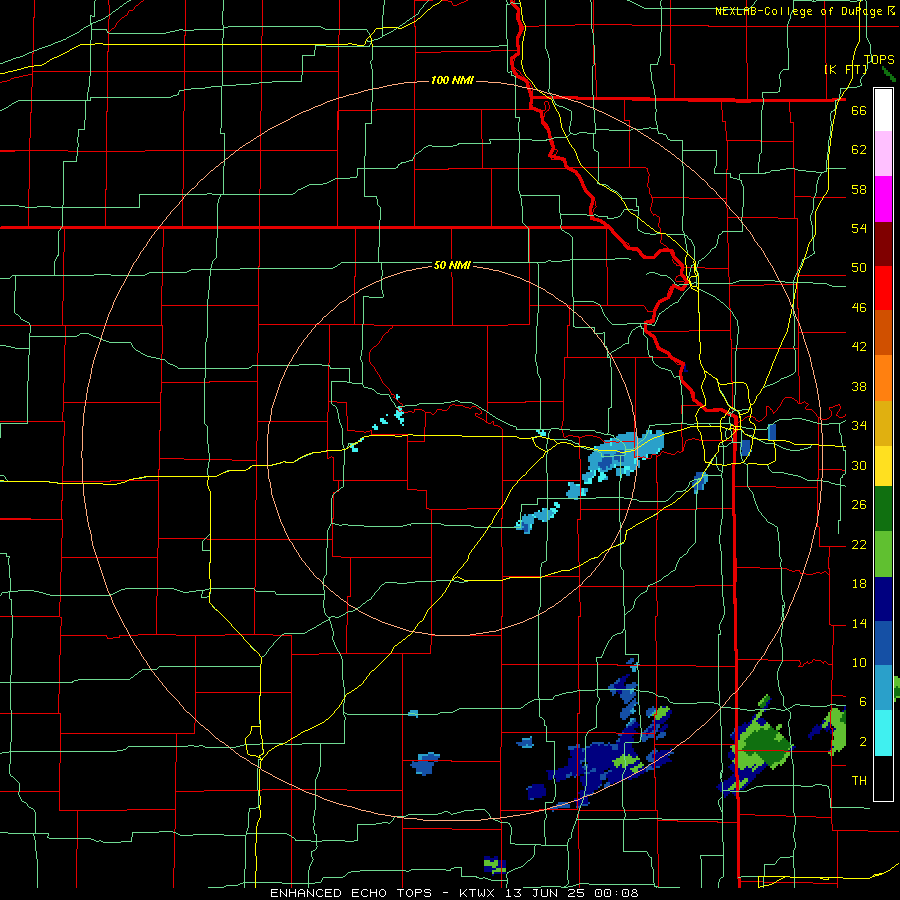Click the legend value "62"
This screenshot has height=900, width=900.
tap(859, 150)
